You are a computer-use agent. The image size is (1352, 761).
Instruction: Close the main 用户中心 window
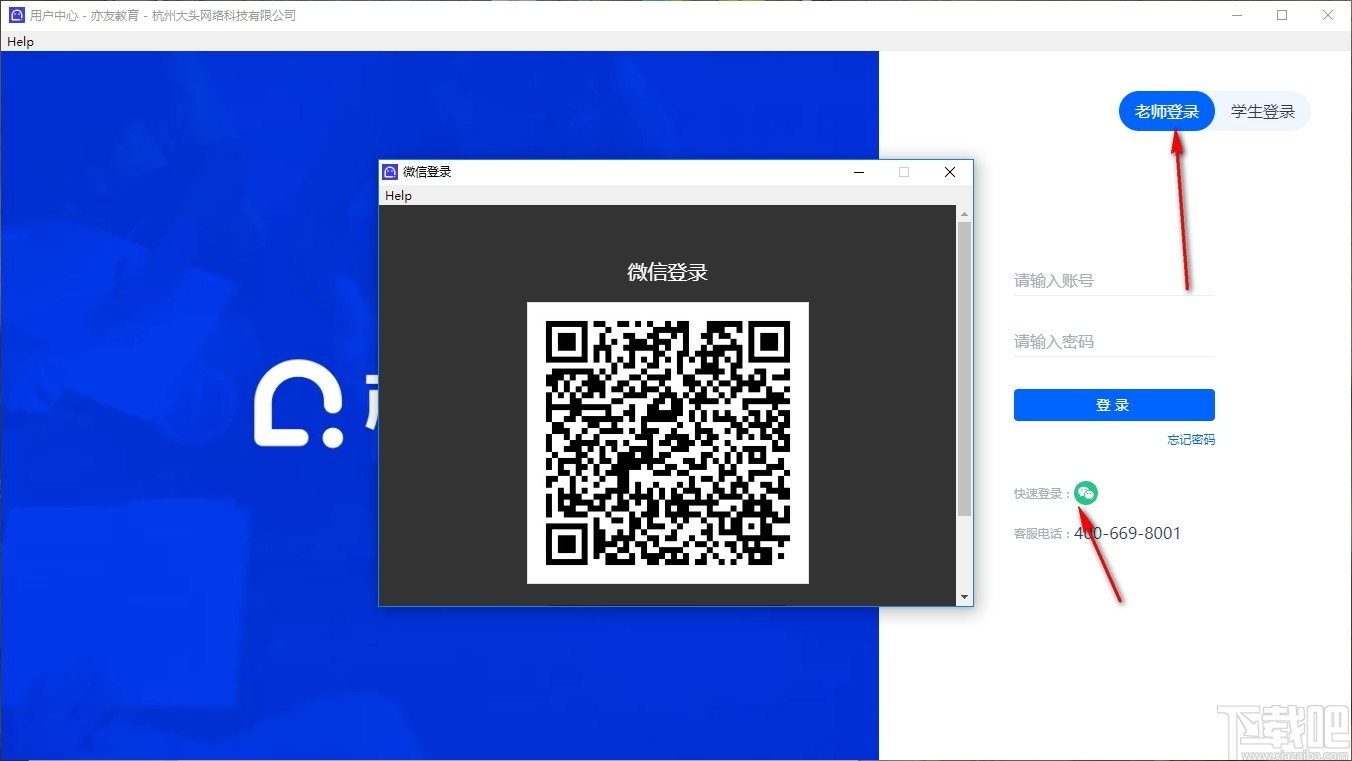point(1328,15)
